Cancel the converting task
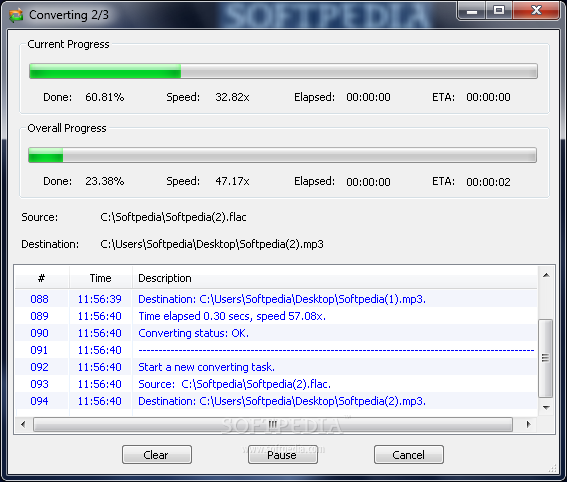 (x=409, y=455)
